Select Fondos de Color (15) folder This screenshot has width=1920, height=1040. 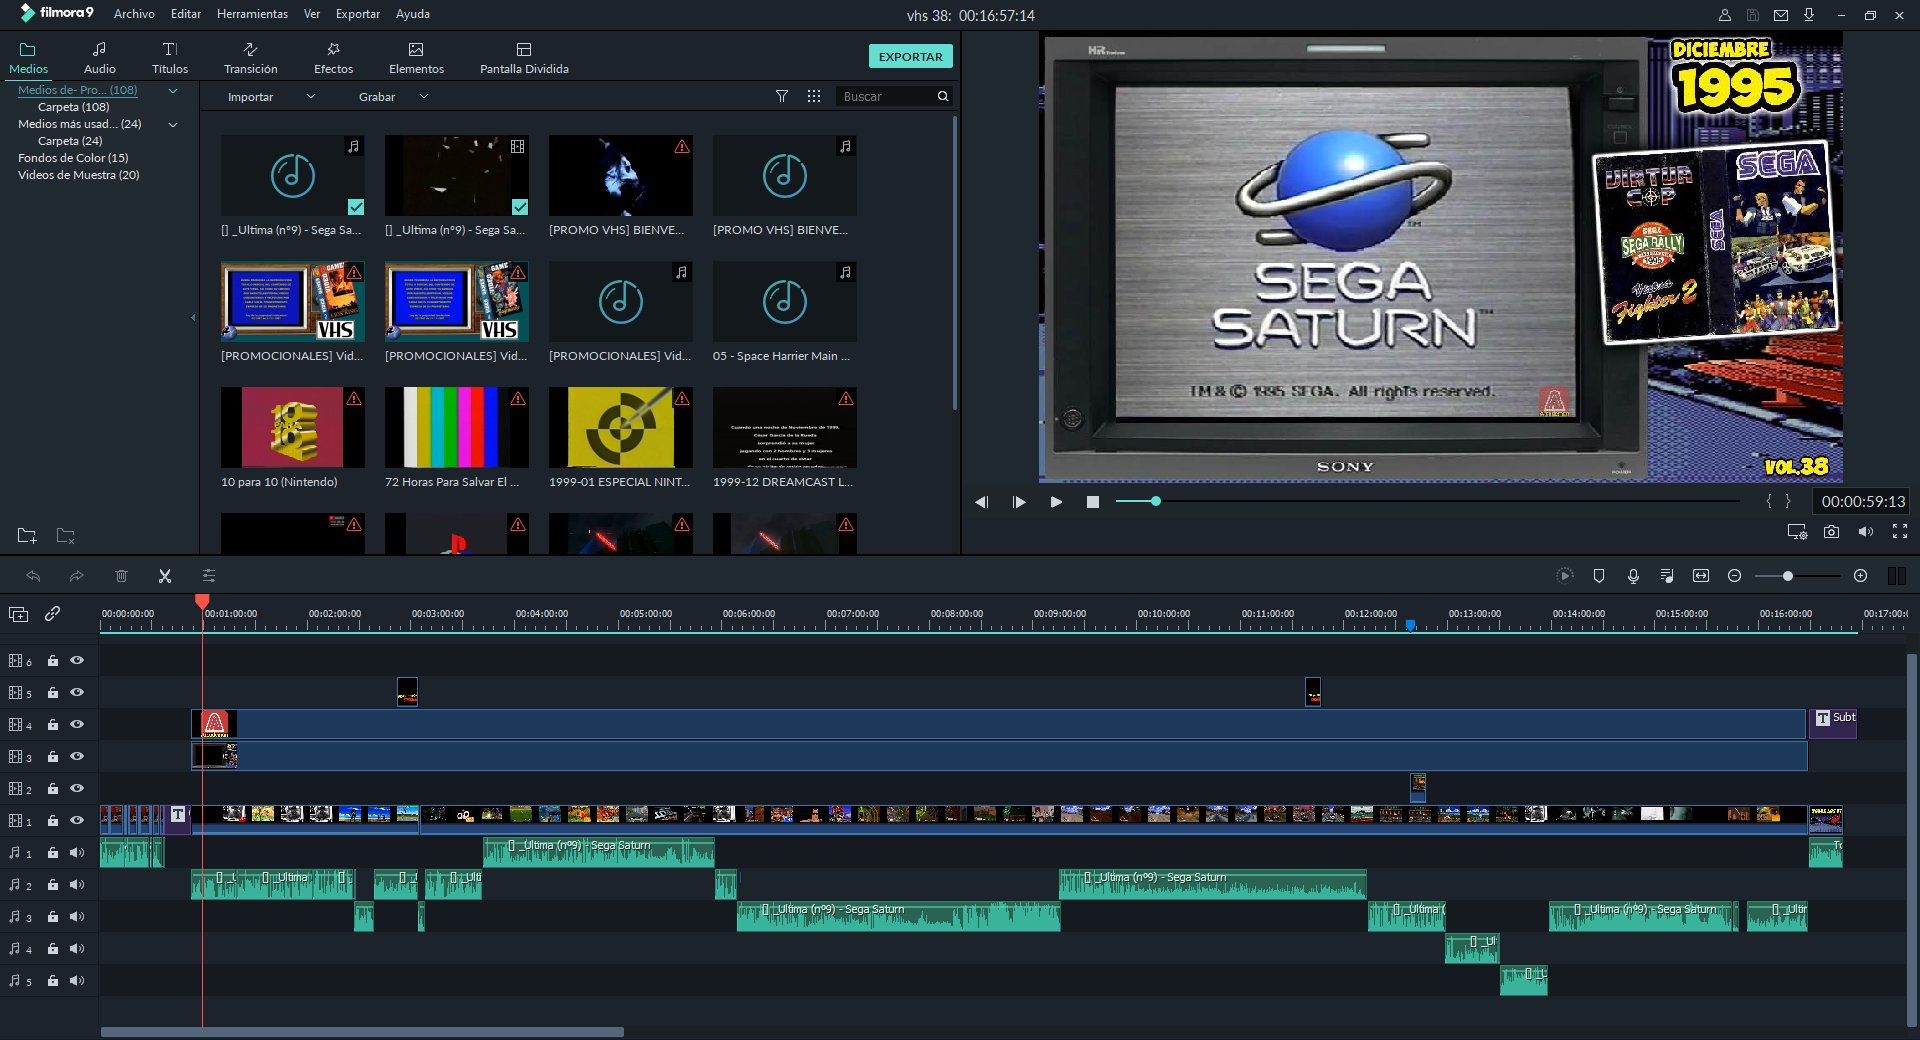pyautogui.click(x=73, y=158)
